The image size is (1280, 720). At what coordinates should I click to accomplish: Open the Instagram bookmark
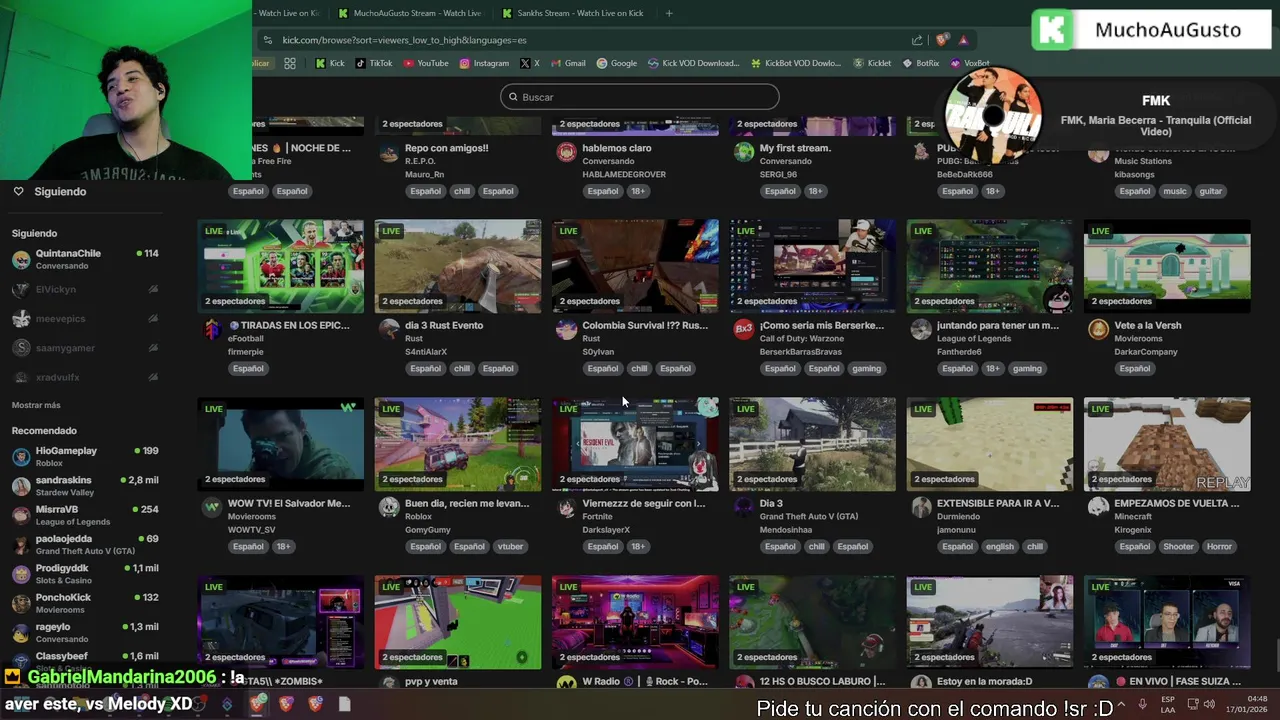(484, 63)
